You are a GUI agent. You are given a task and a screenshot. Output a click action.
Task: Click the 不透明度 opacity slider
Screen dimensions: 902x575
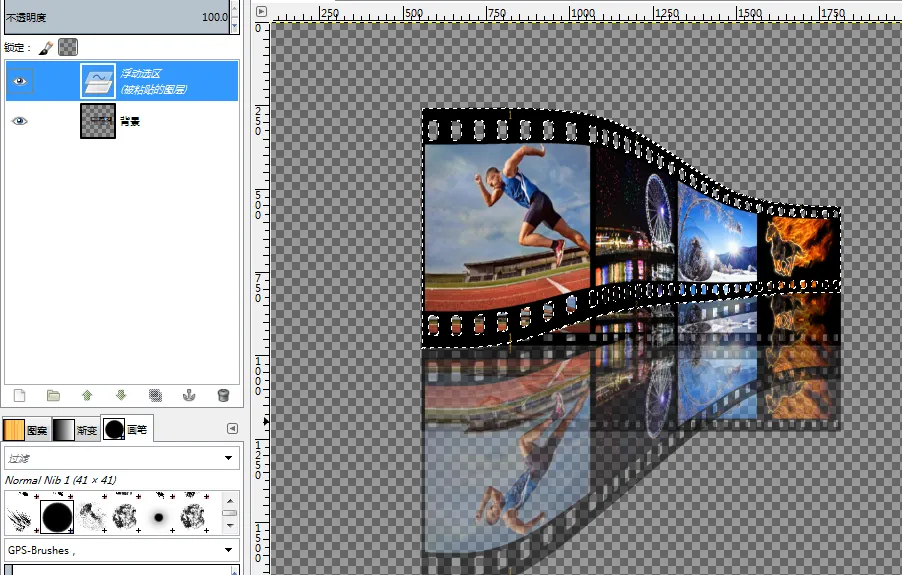(117, 17)
